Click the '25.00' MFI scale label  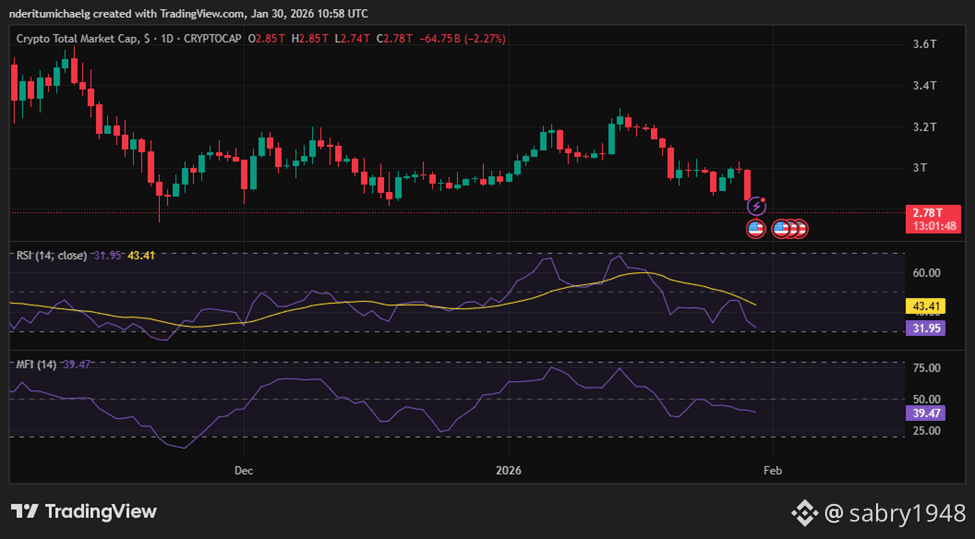point(926,430)
